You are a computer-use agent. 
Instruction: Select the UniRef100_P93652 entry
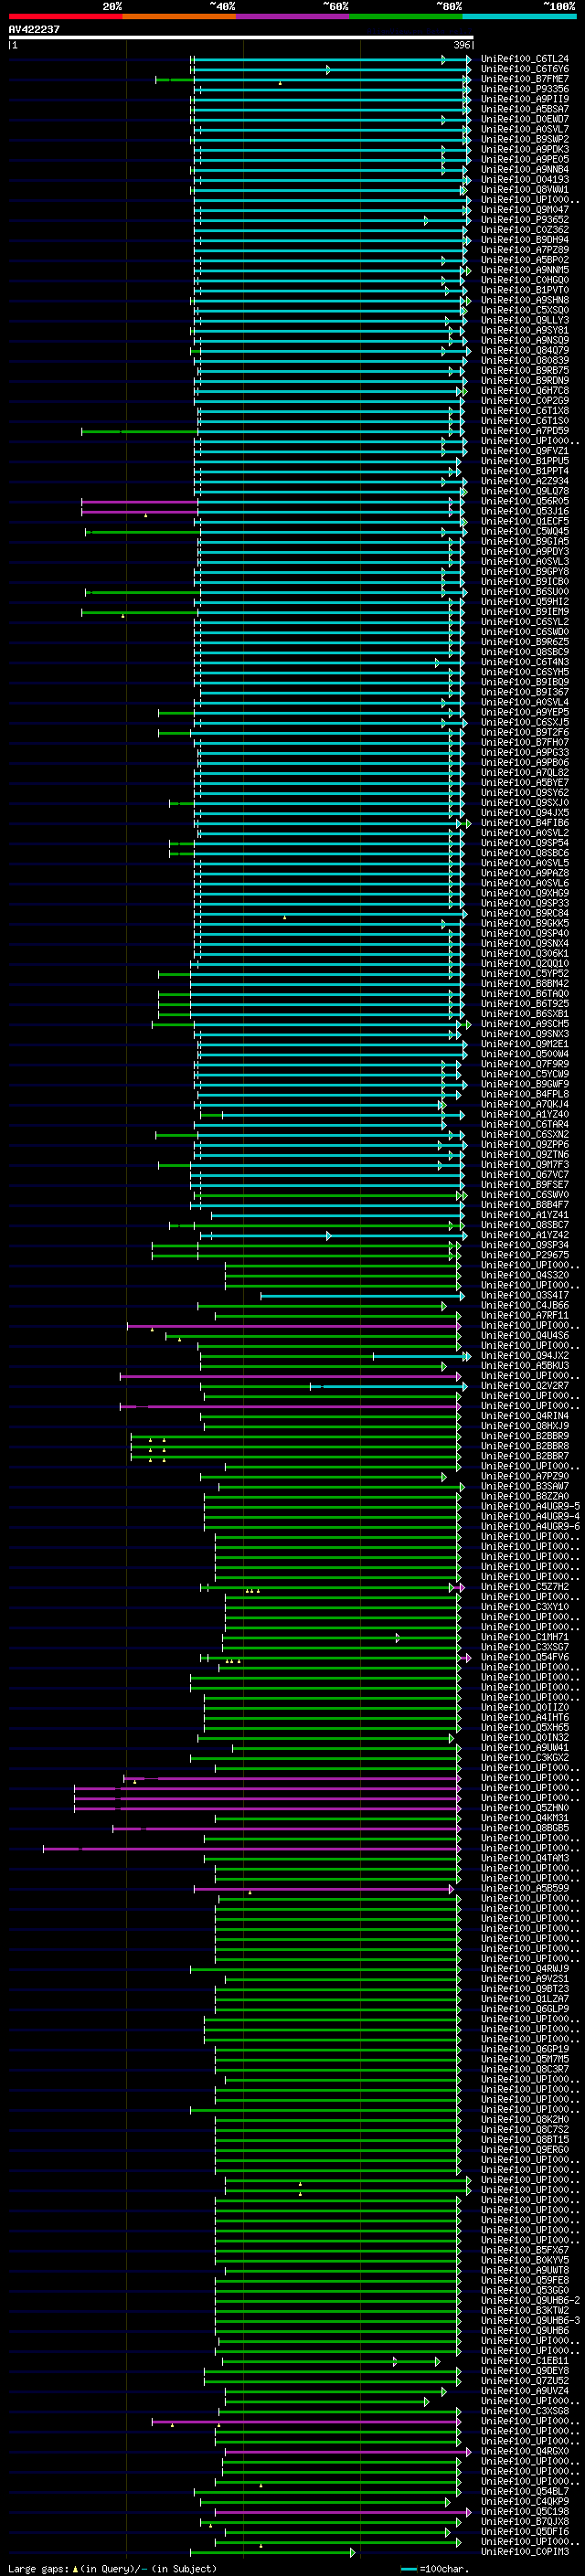click(x=524, y=220)
